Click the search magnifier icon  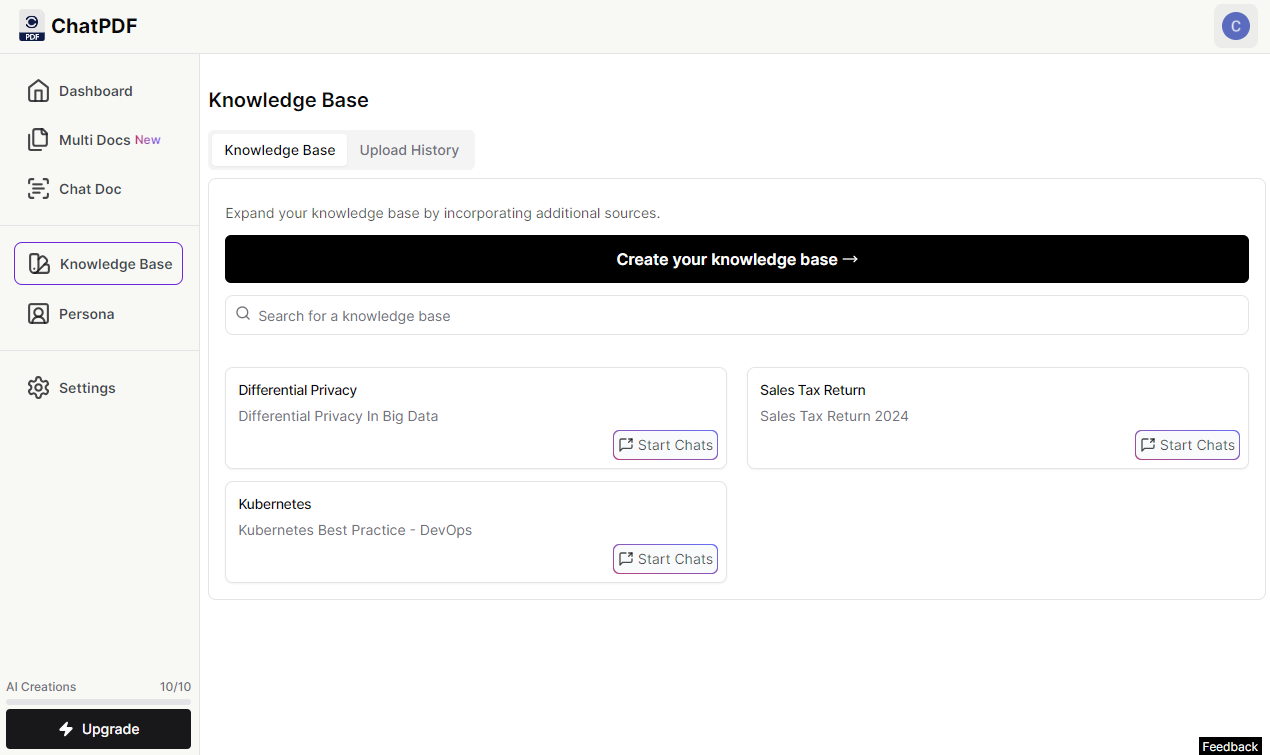tap(243, 314)
